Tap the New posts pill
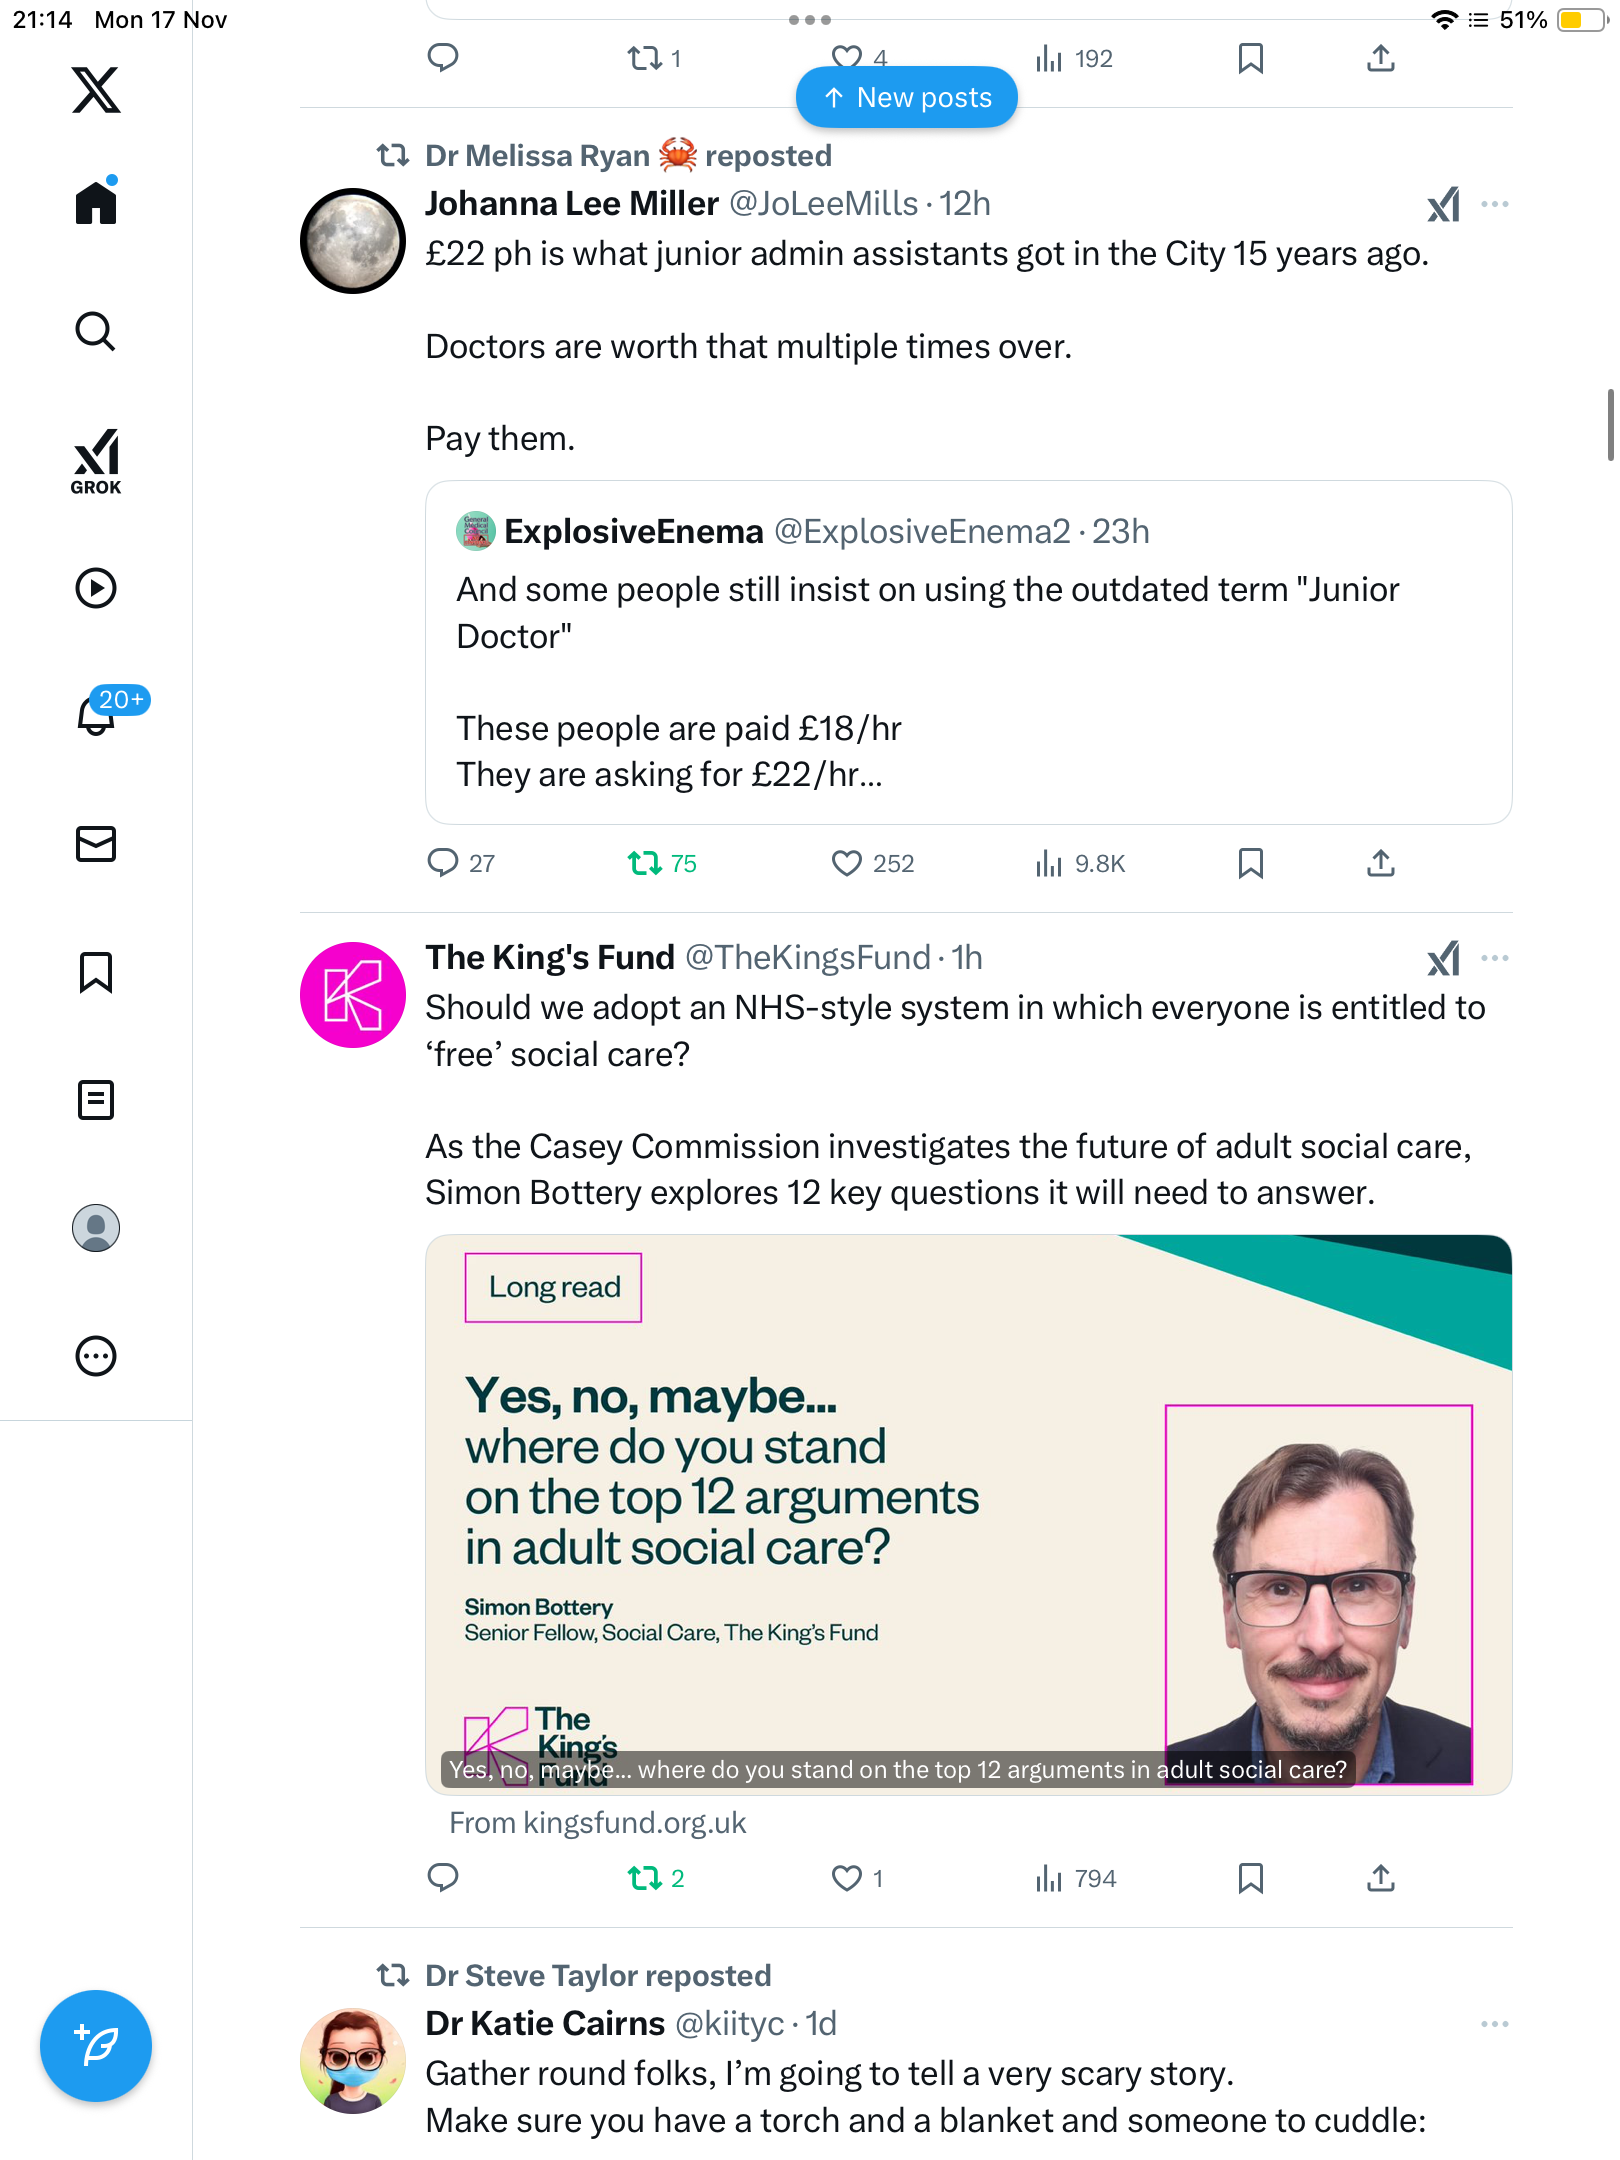 tap(907, 97)
